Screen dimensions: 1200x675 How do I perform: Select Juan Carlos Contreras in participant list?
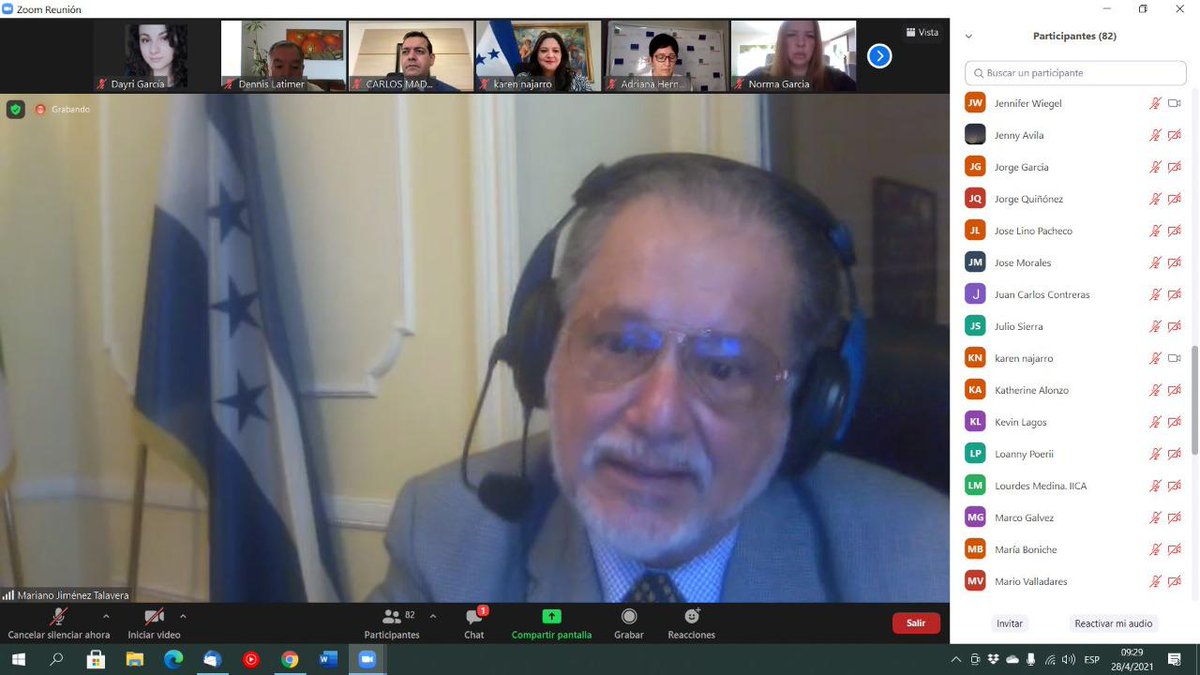[x=1075, y=294]
